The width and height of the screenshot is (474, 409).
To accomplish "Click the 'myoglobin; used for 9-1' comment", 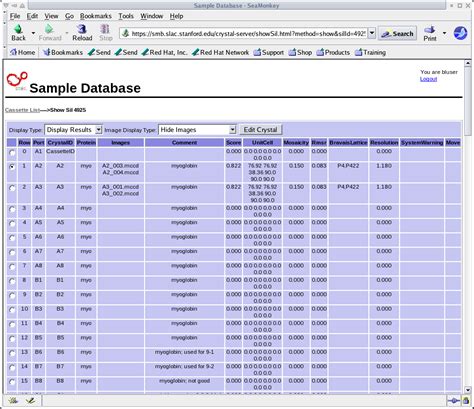I will pyautogui.click(x=184, y=352).
